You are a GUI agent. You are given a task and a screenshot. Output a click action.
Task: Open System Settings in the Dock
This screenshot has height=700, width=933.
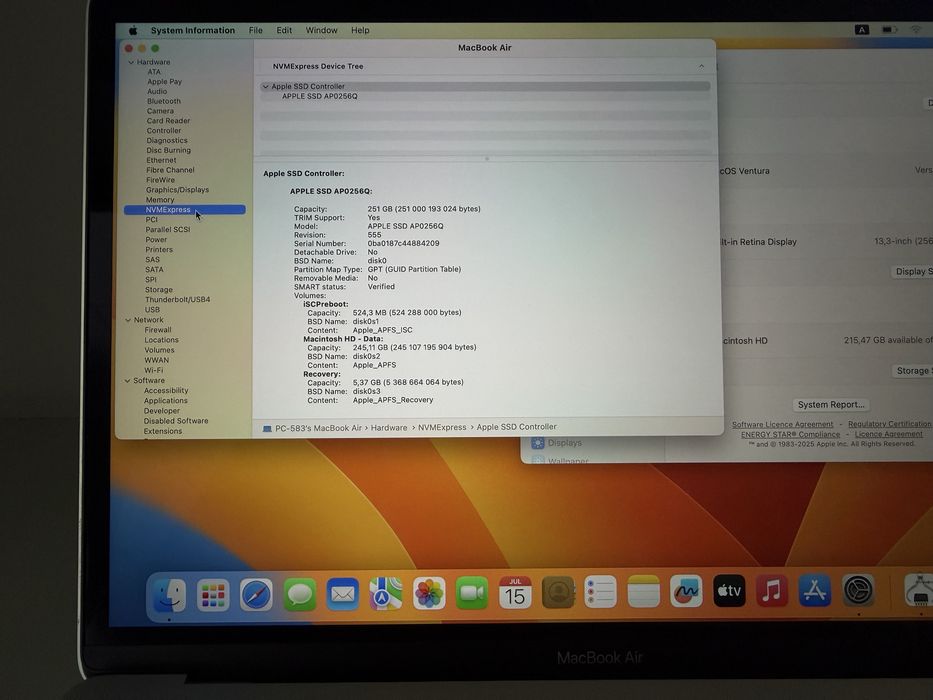pyautogui.click(x=858, y=591)
